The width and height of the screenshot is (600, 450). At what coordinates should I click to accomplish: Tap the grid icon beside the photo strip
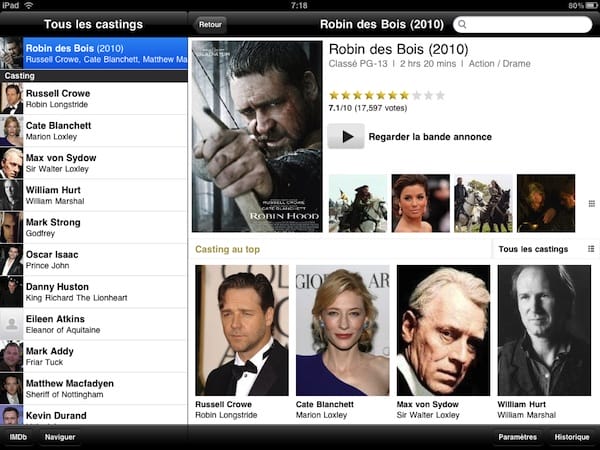[x=590, y=203]
